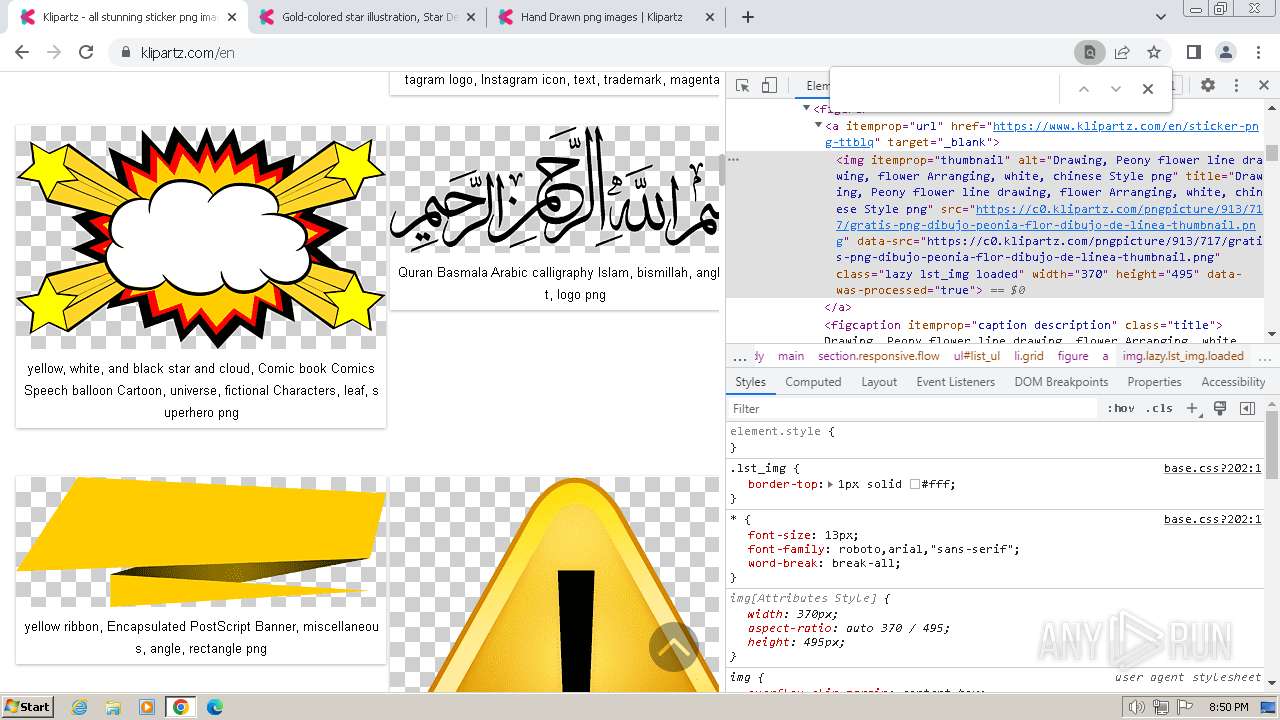Open the yellow ribbon banner thumbnail
Viewport: 1280px width, 720px height.
click(x=201, y=542)
